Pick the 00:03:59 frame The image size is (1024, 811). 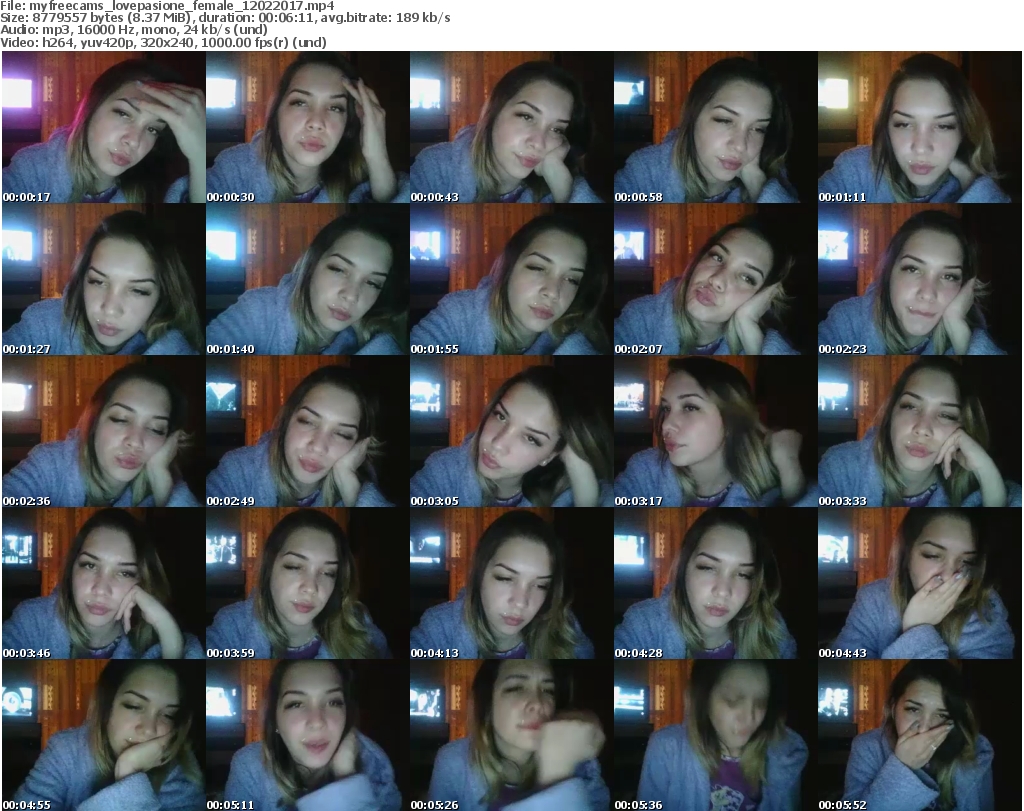(308, 584)
